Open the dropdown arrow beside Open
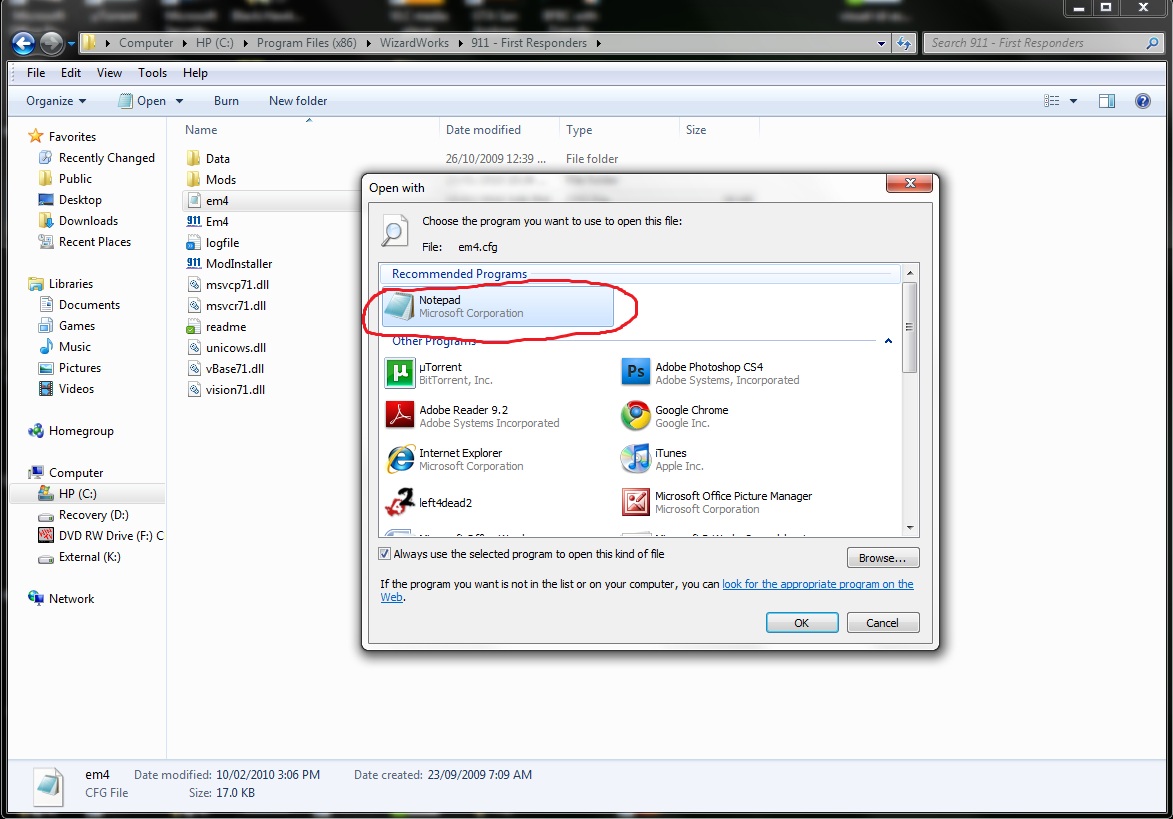This screenshot has width=1173, height=819. click(x=180, y=101)
